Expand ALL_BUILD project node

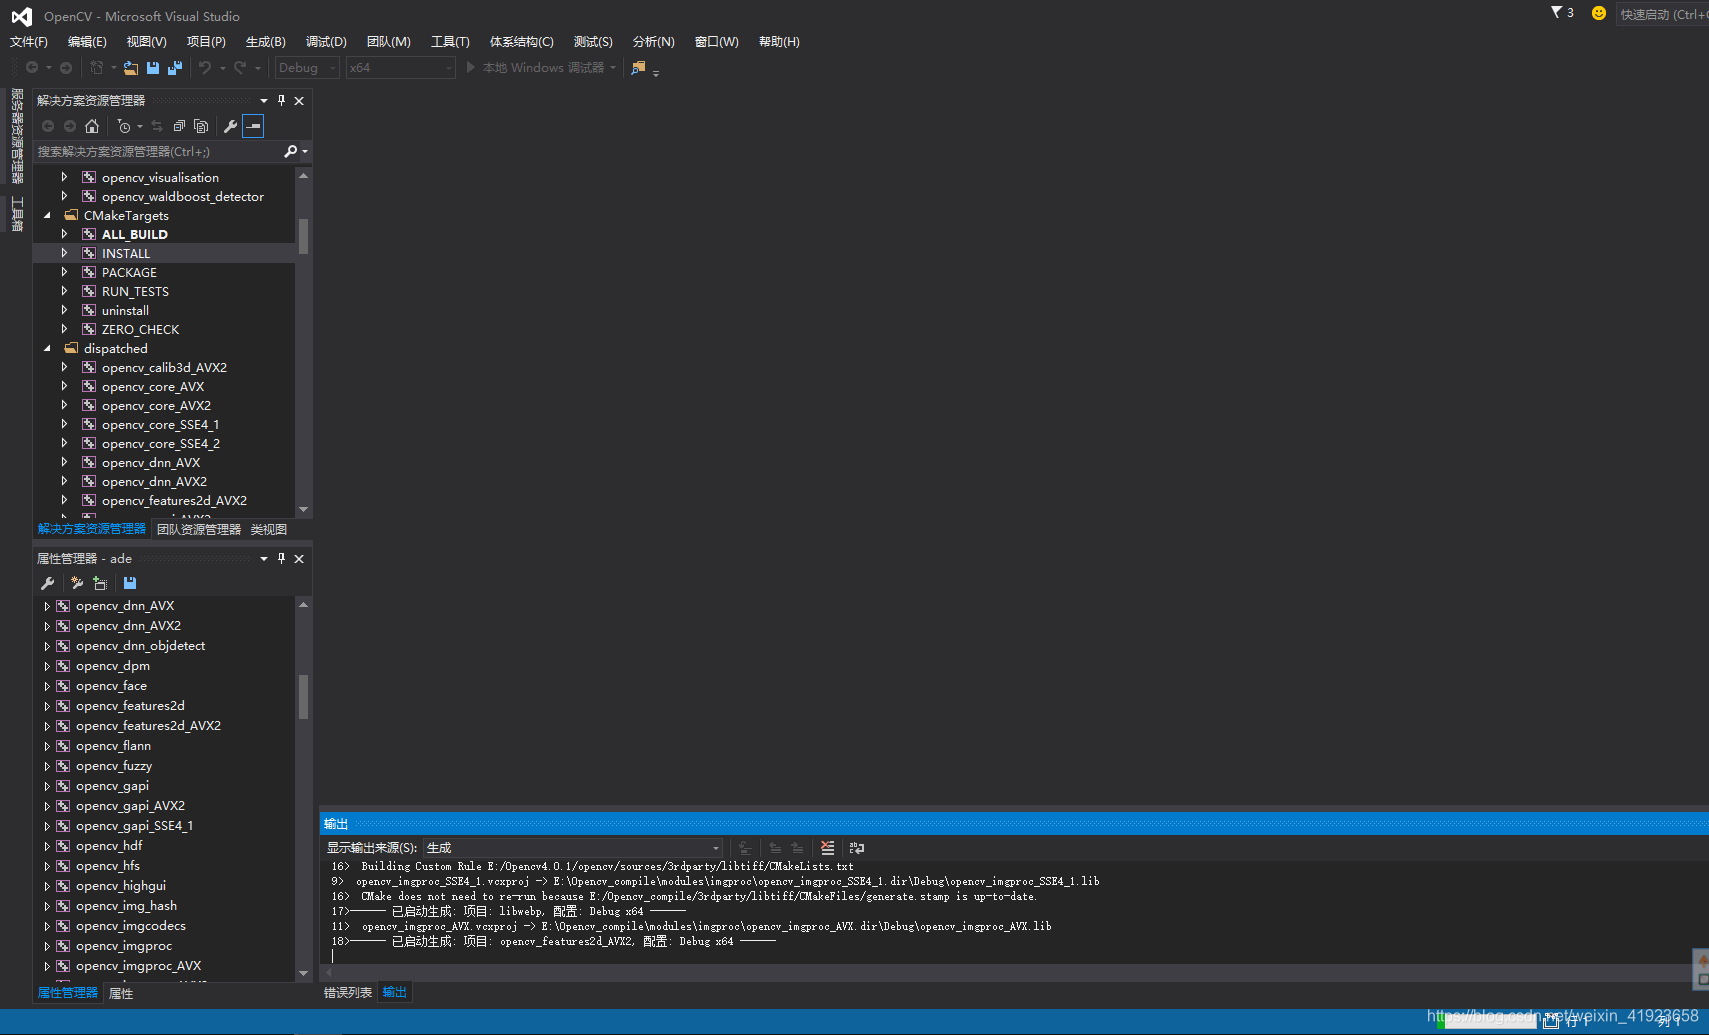[x=64, y=234]
